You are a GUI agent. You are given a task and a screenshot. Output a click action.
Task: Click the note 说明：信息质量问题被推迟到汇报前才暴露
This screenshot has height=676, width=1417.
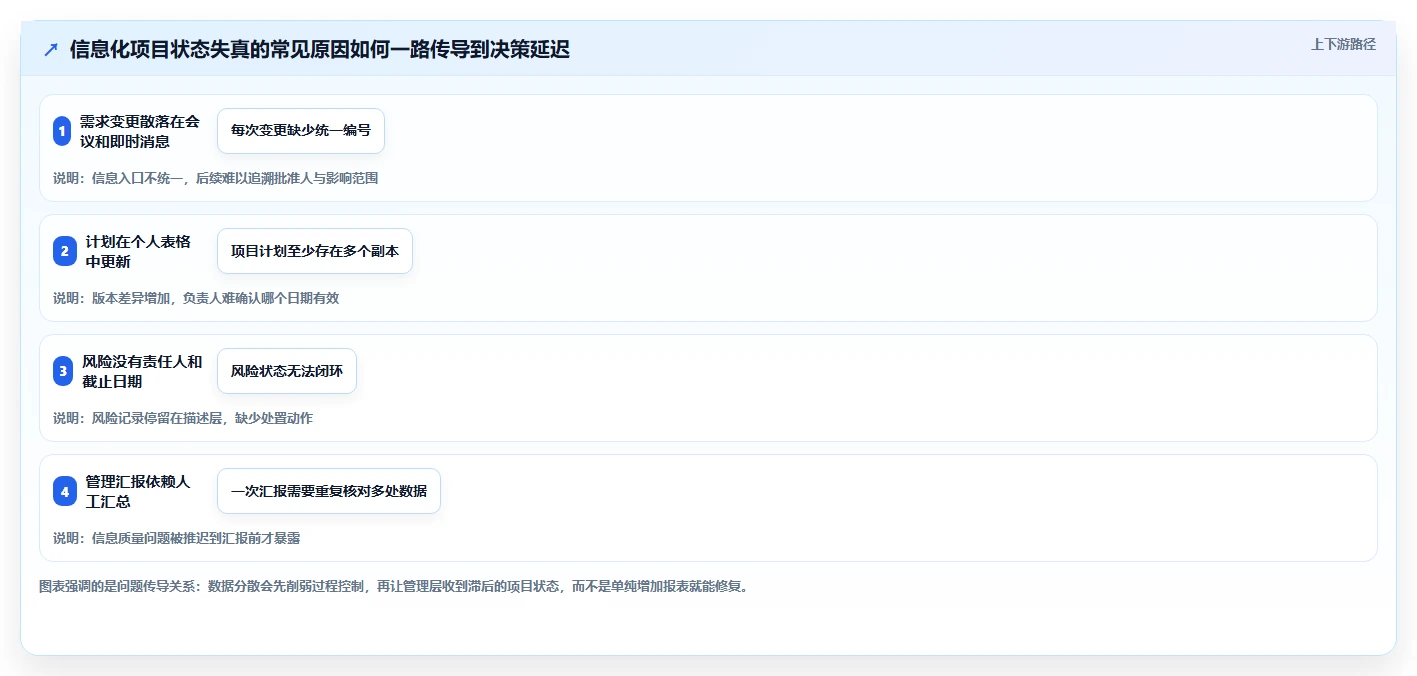click(x=177, y=538)
